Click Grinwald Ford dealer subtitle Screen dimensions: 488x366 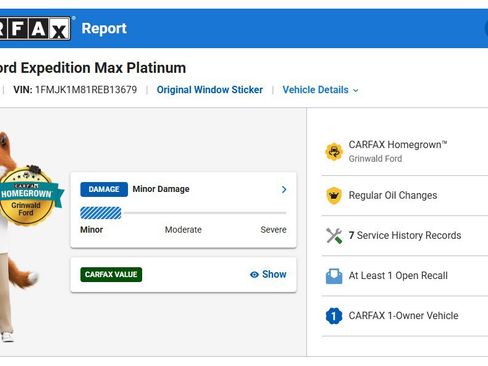[x=375, y=159]
